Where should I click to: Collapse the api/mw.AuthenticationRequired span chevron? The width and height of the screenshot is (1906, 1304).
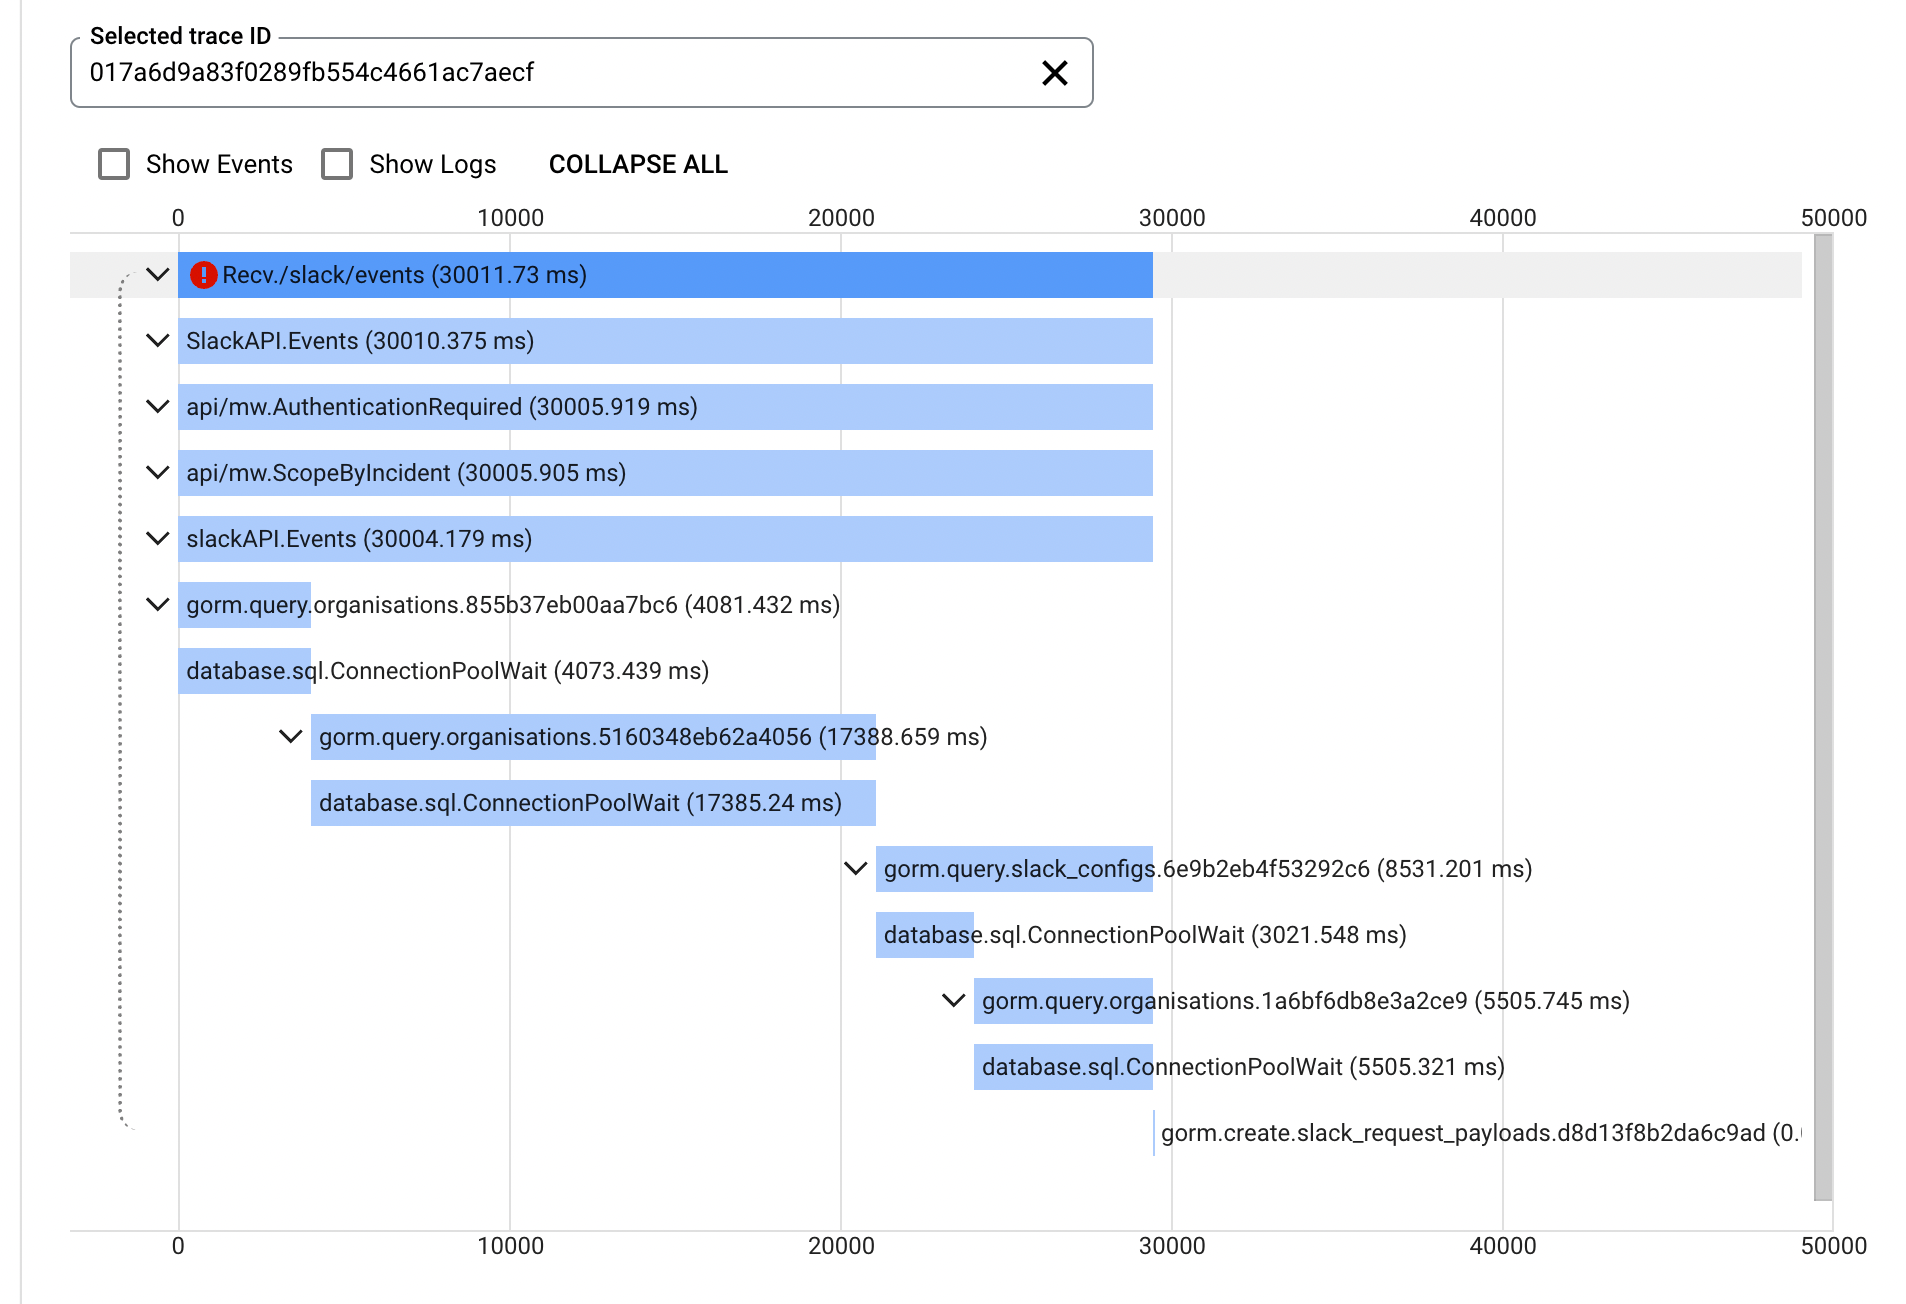coord(157,407)
